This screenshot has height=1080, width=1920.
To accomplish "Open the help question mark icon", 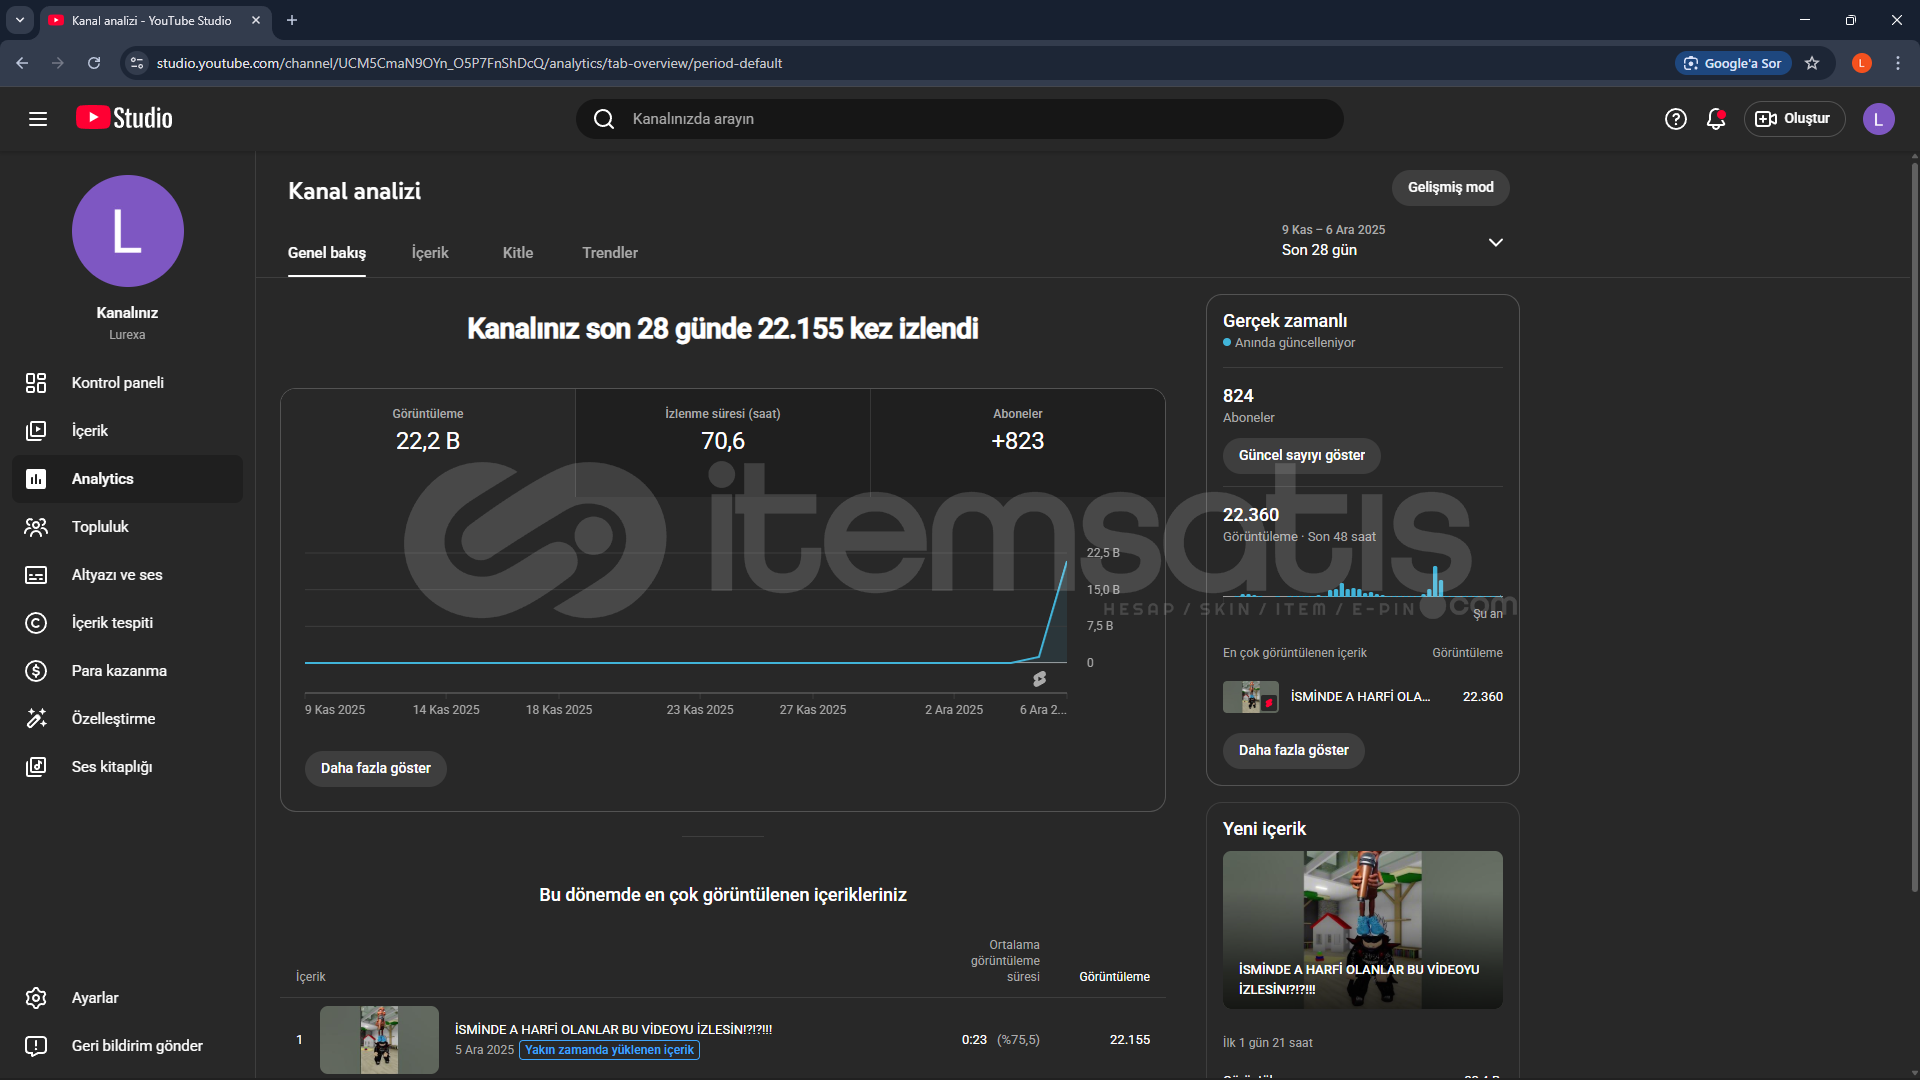I will (x=1675, y=119).
